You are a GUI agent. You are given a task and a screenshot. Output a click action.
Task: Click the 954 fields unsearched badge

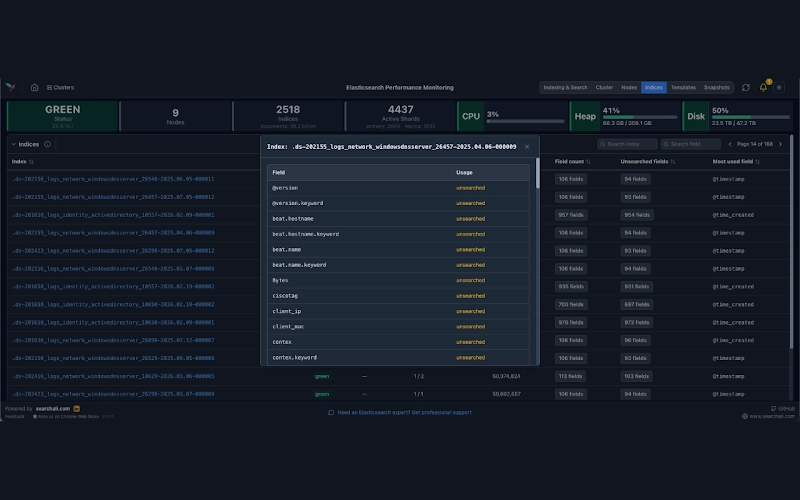(636, 215)
